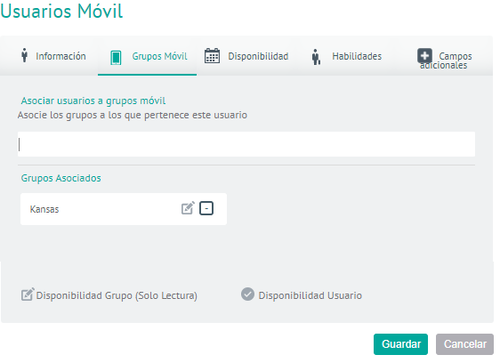Focus the group association search field

246,144
